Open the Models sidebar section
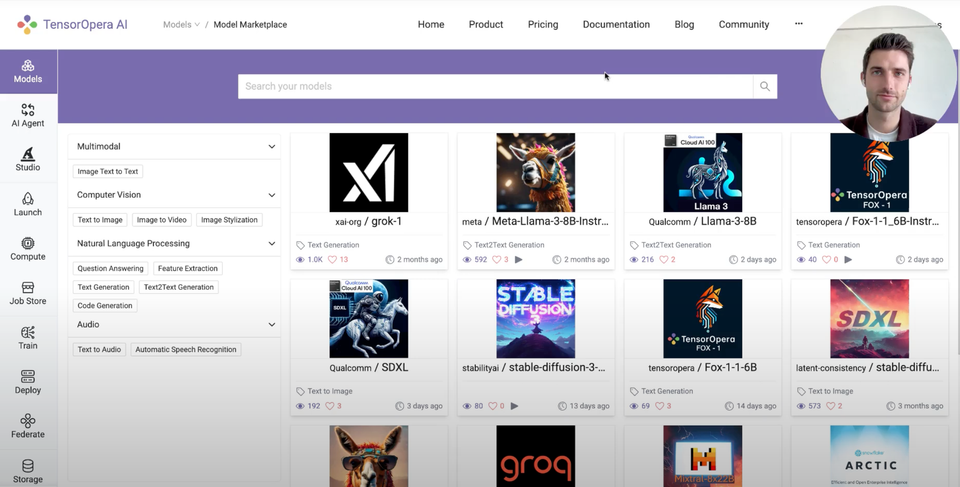Viewport: 960px width, 487px height. click(x=28, y=72)
